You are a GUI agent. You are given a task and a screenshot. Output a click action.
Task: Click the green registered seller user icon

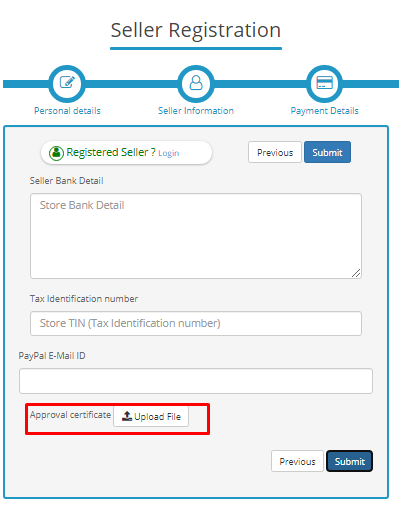pos(56,153)
